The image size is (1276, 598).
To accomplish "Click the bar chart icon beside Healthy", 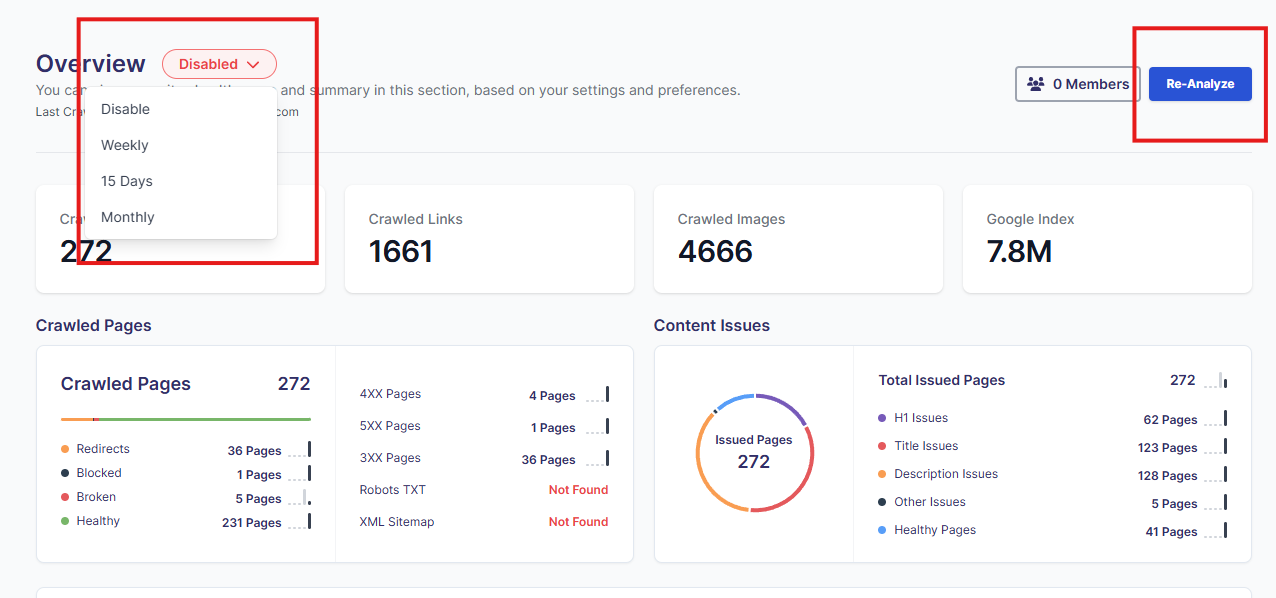I will [x=299, y=522].
